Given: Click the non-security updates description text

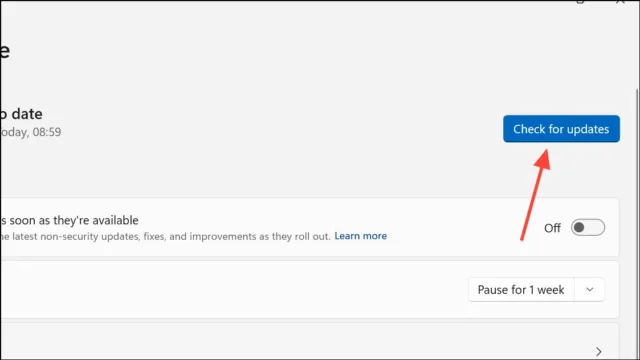Looking at the screenshot, I should (165, 236).
